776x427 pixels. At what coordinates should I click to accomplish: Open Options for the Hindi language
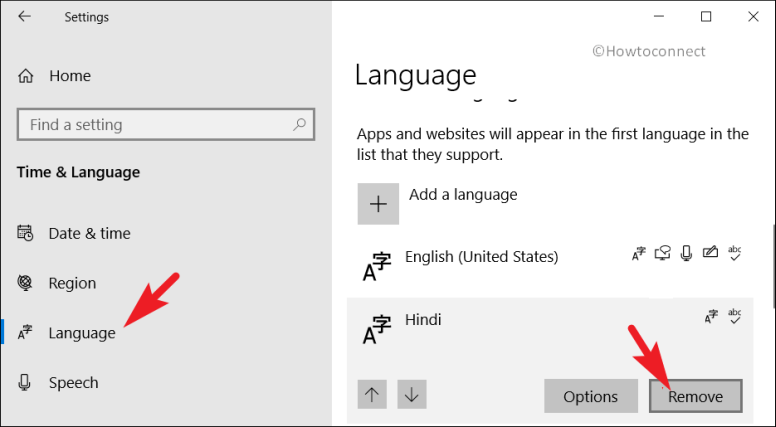coord(590,396)
